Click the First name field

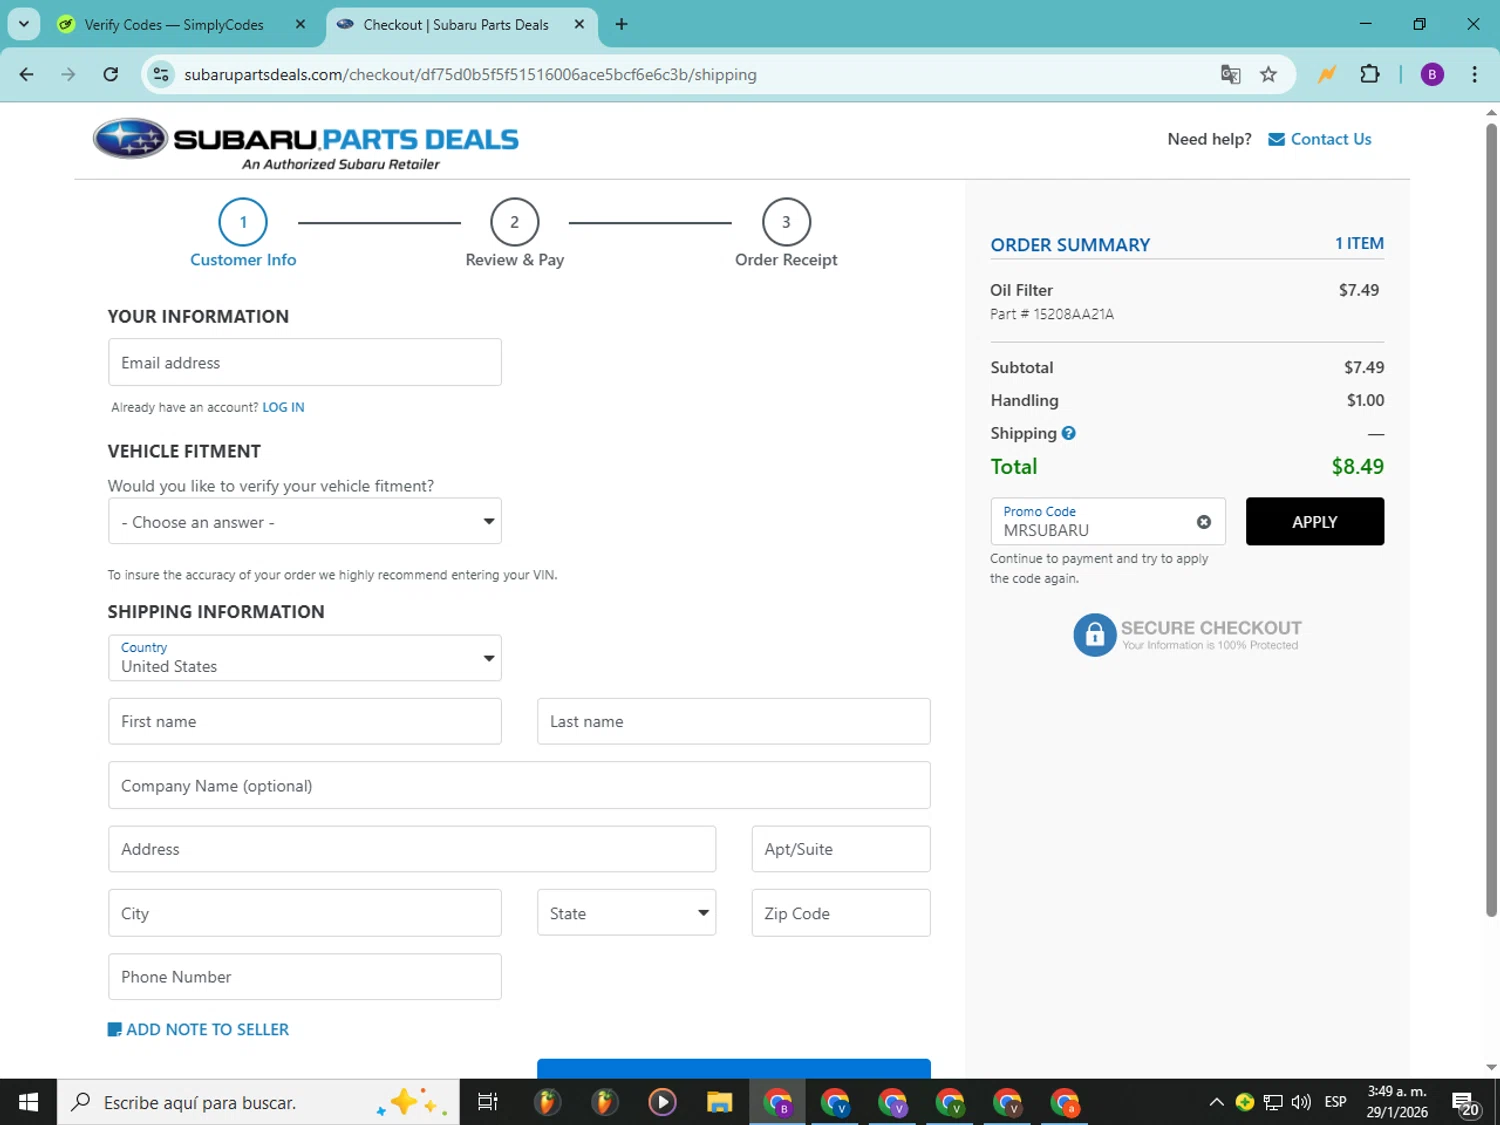(x=305, y=721)
